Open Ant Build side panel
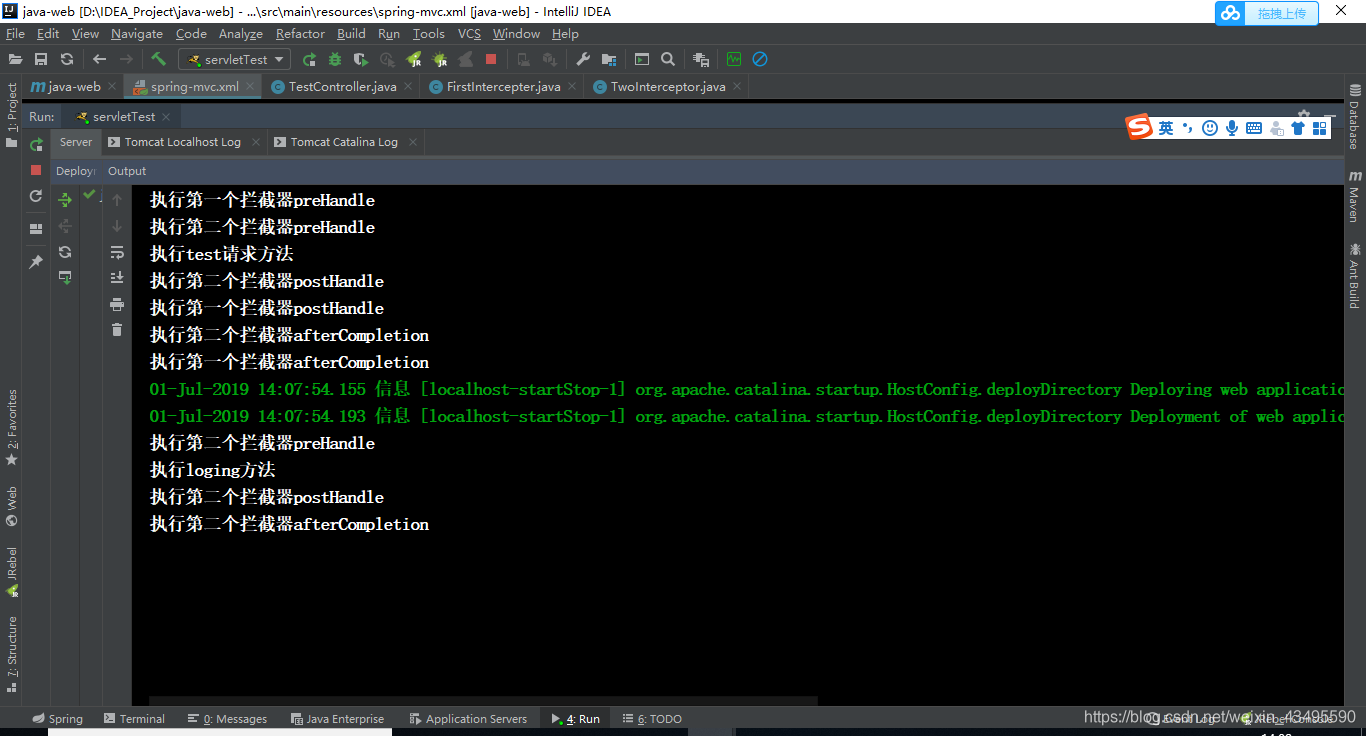Image resolution: width=1366 pixels, height=736 pixels. point(1354,275)
